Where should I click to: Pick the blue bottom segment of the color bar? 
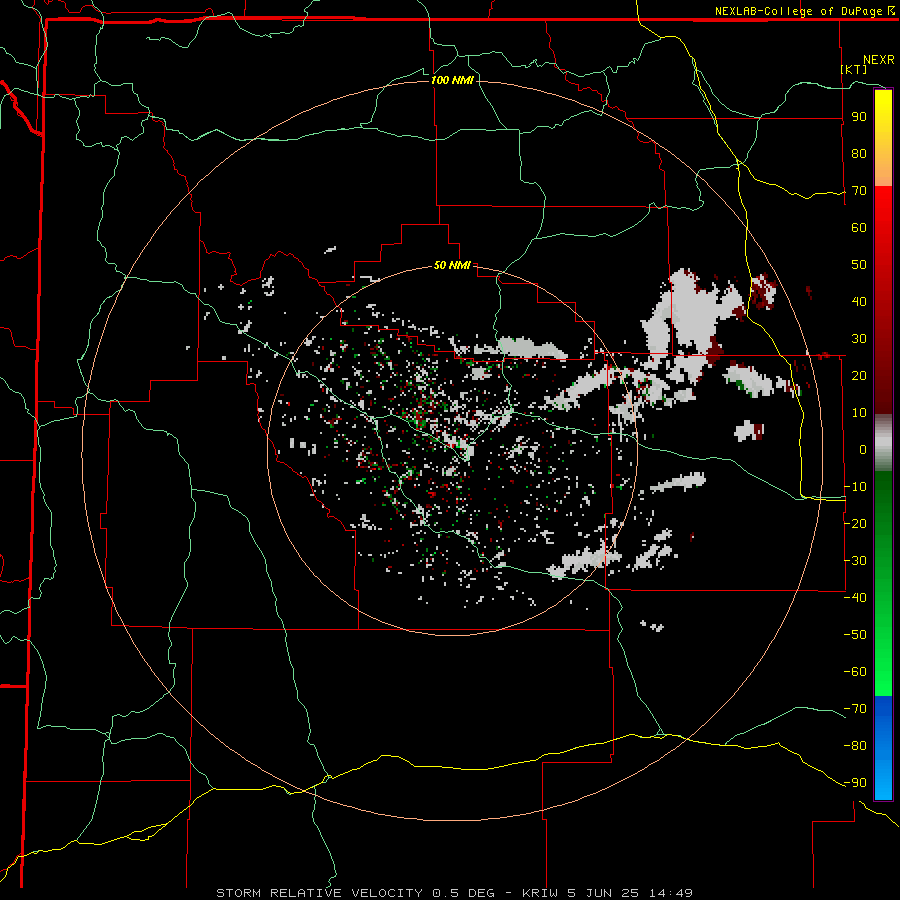tap(883, 746)
